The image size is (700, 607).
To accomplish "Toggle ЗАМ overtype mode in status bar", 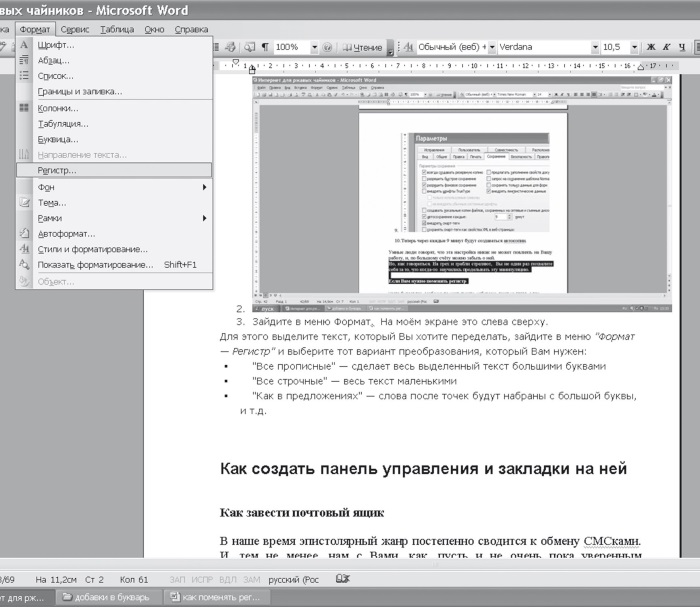I will point(252,579).
